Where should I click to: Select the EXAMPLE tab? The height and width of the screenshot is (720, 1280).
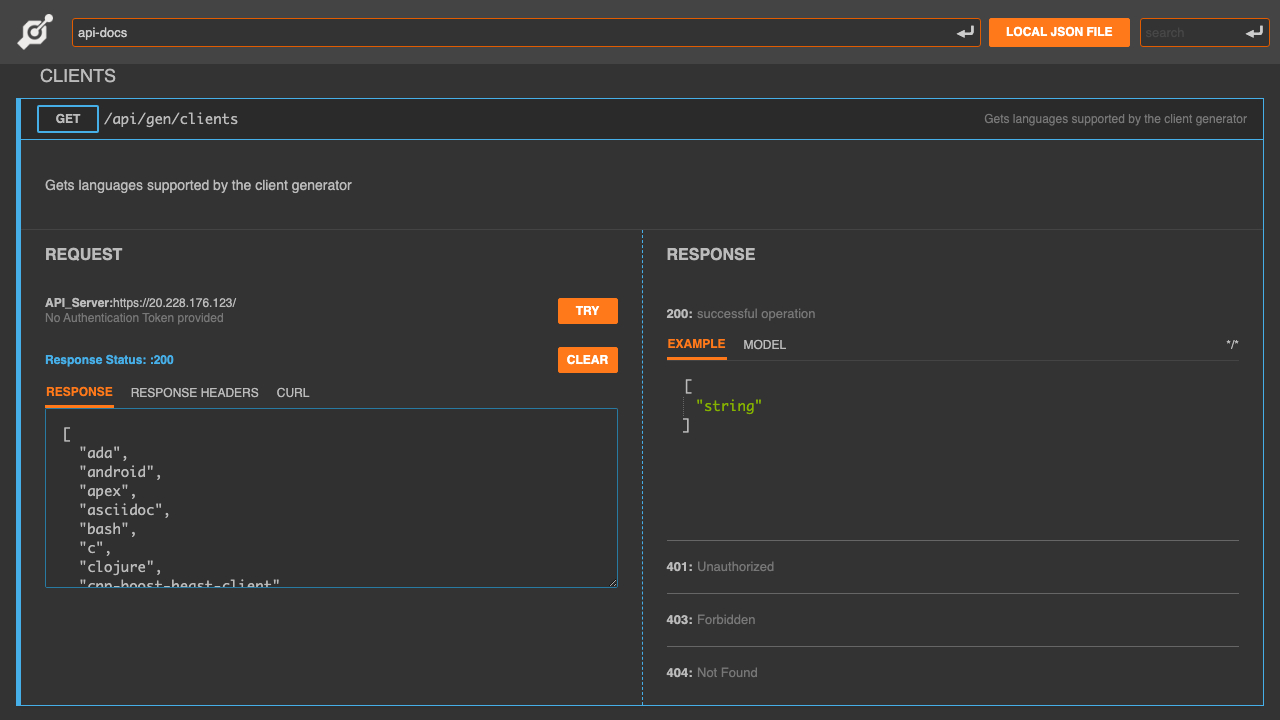click(696, 344)
